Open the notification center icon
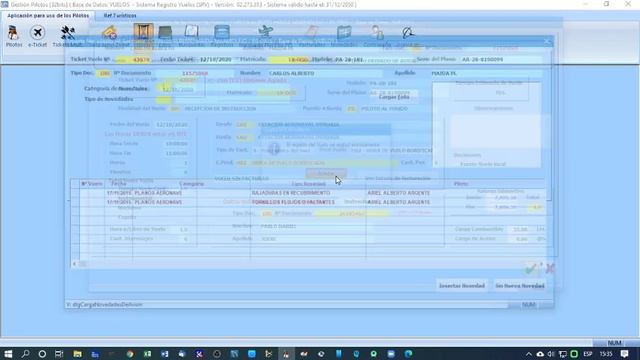This screenshot has width=640, height=360. [624, 354]
